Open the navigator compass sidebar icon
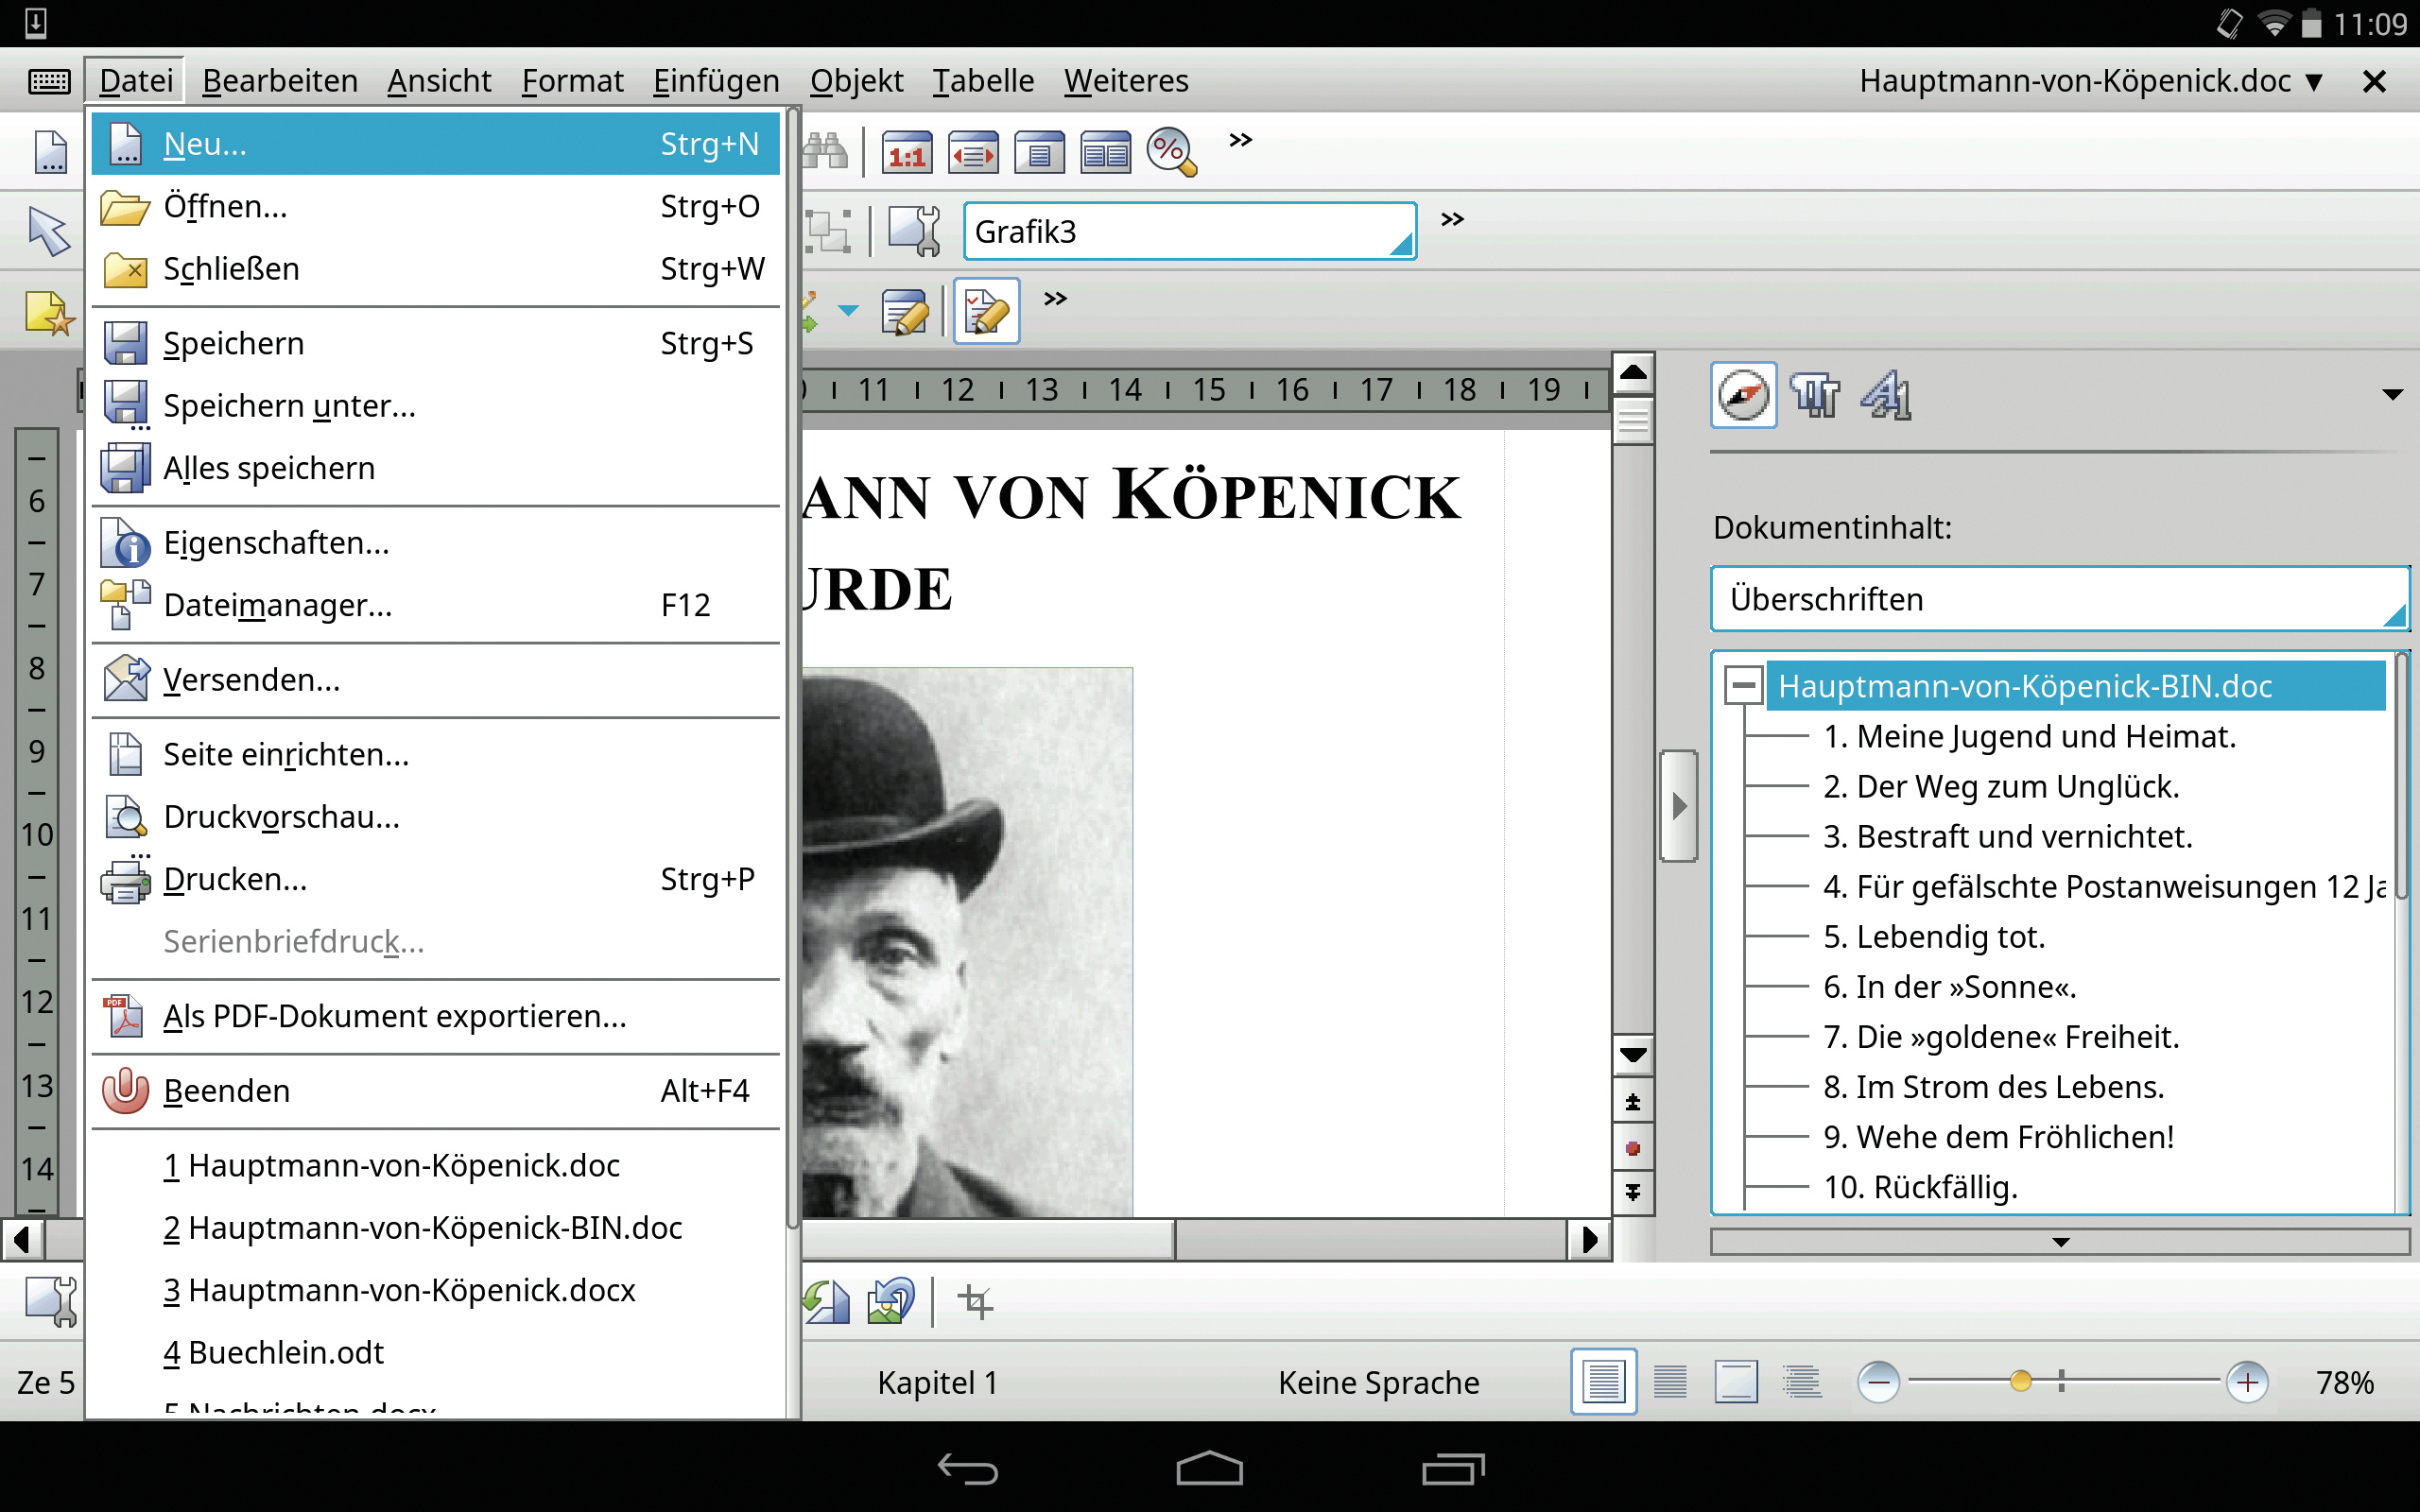 coord(1743,396)
